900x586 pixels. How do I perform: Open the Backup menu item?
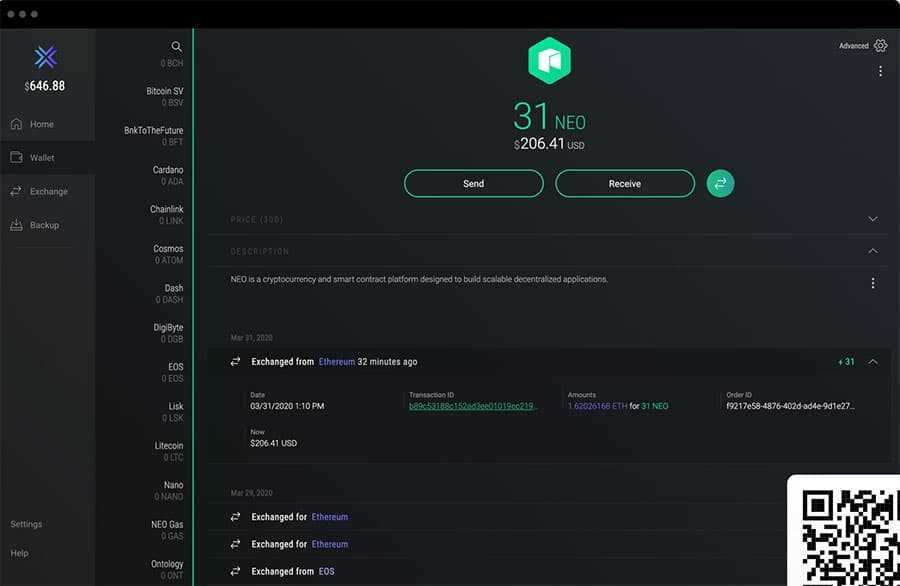(x=48, y=225)
